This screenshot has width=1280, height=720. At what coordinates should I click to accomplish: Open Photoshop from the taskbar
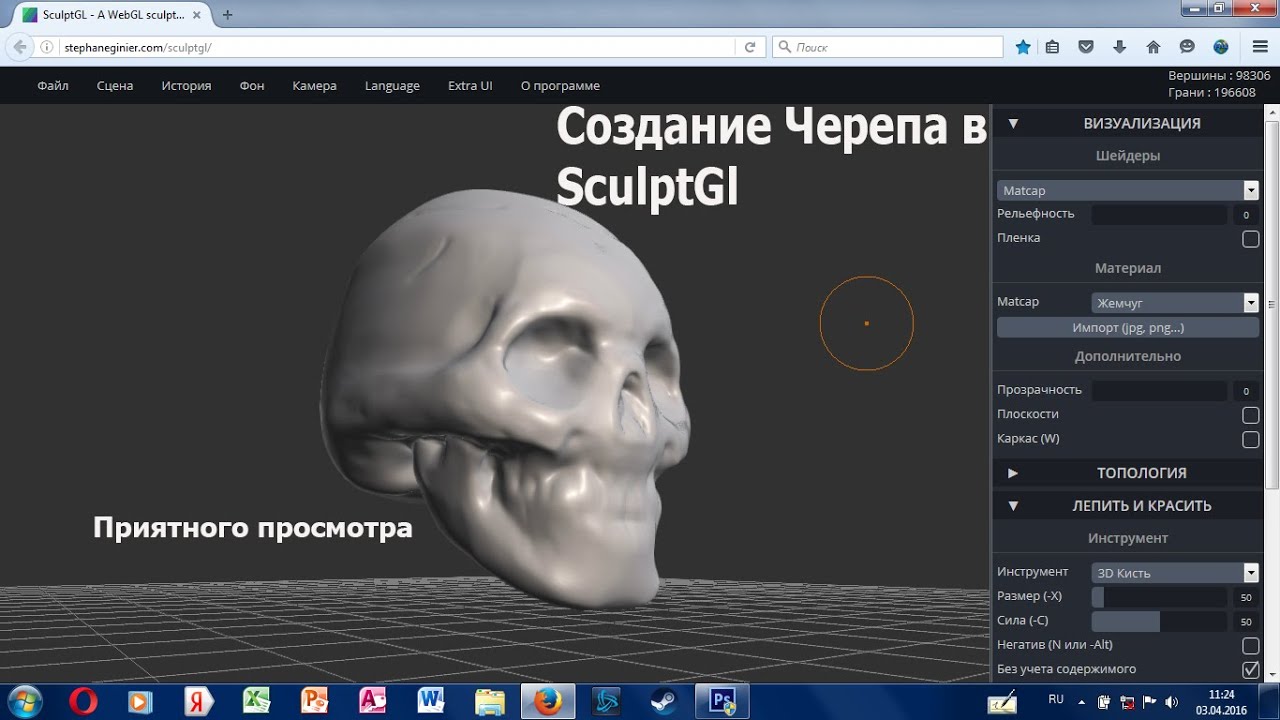(x=722, y=702)
